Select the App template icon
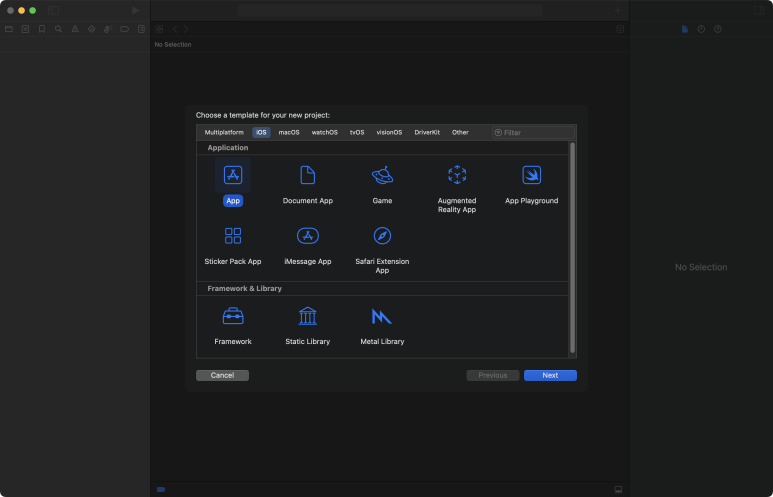The image size is (773, 497). [x=233, y=175]
